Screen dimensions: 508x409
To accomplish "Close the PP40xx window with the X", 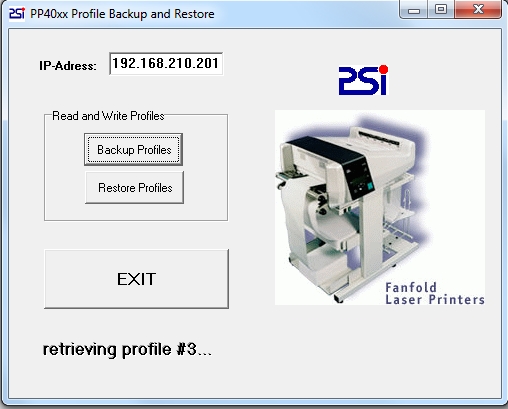I will click(478, 9).
